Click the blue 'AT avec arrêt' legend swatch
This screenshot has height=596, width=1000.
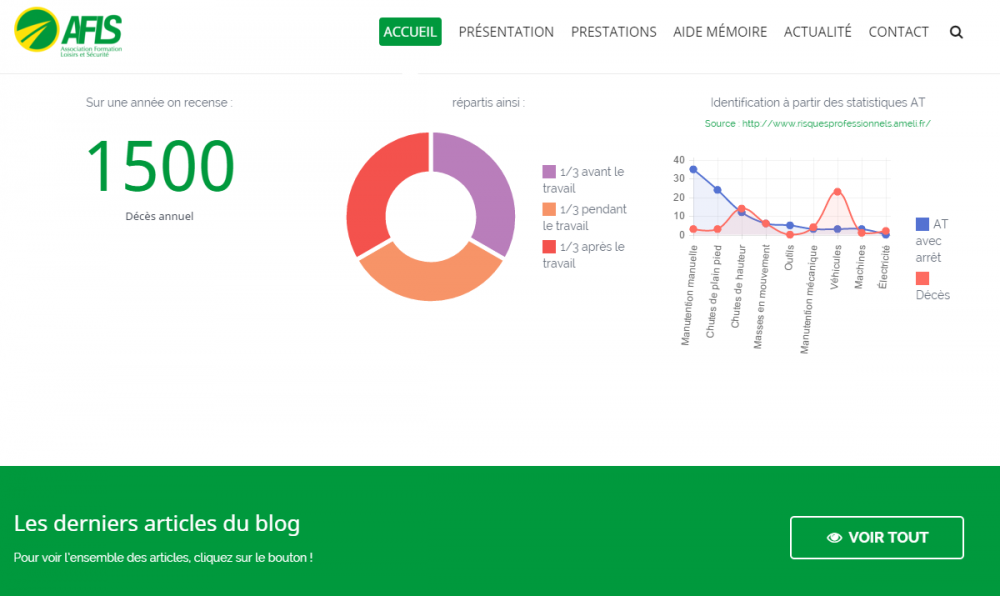coord(922,224)
